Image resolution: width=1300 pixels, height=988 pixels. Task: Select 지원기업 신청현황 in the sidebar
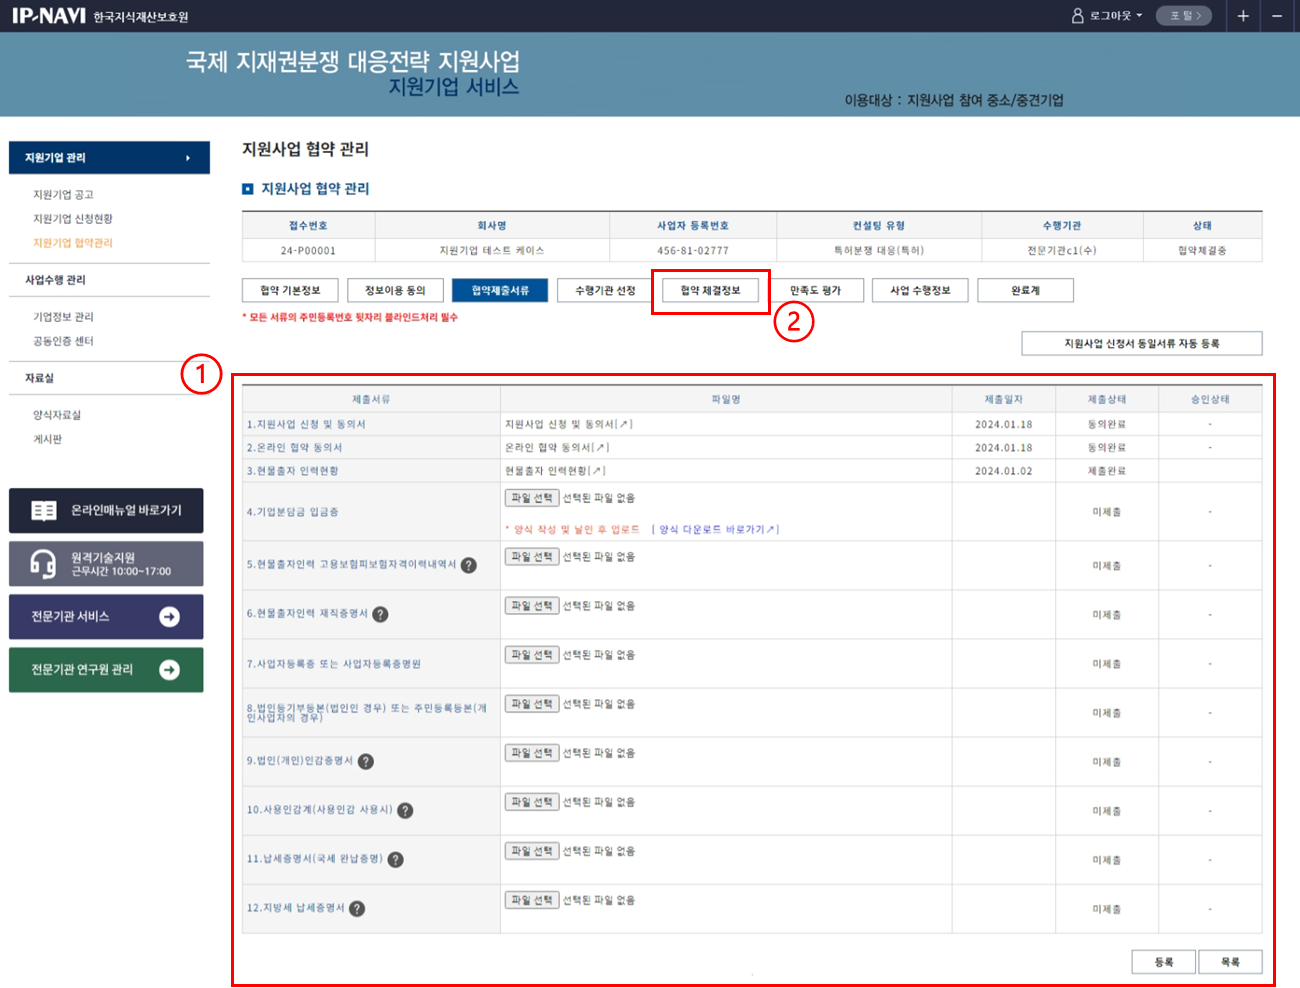pos(73,219)
